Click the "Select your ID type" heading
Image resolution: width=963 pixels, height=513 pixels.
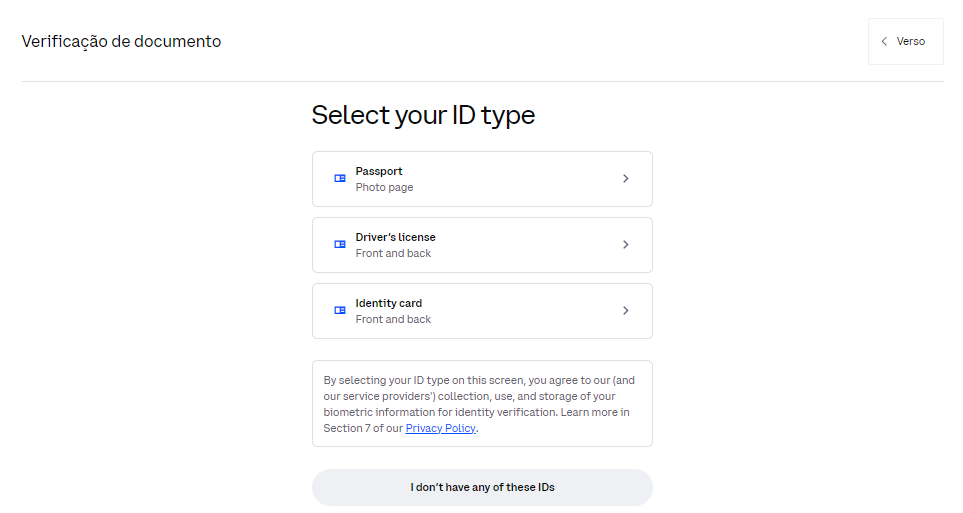pyautogui.click(x=423, y=115)
